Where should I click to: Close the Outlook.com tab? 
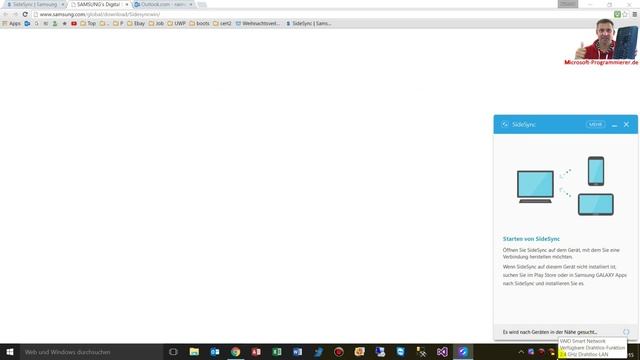pyautogui.click(x=191, y=4)
